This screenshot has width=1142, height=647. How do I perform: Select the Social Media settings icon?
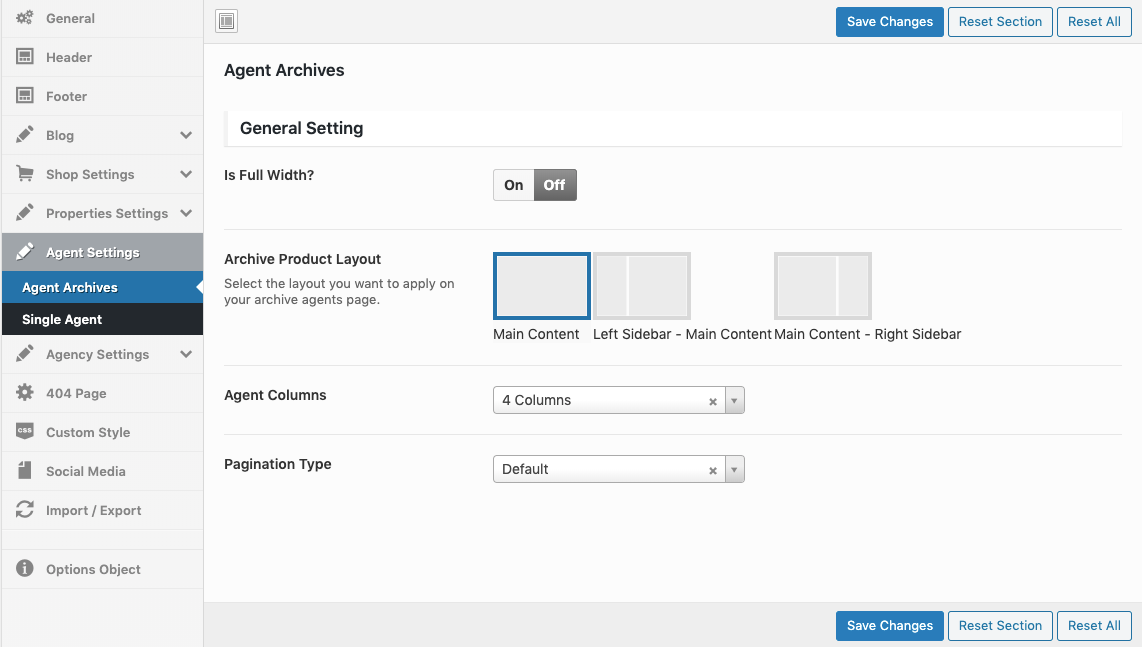(x=24, y=471)
